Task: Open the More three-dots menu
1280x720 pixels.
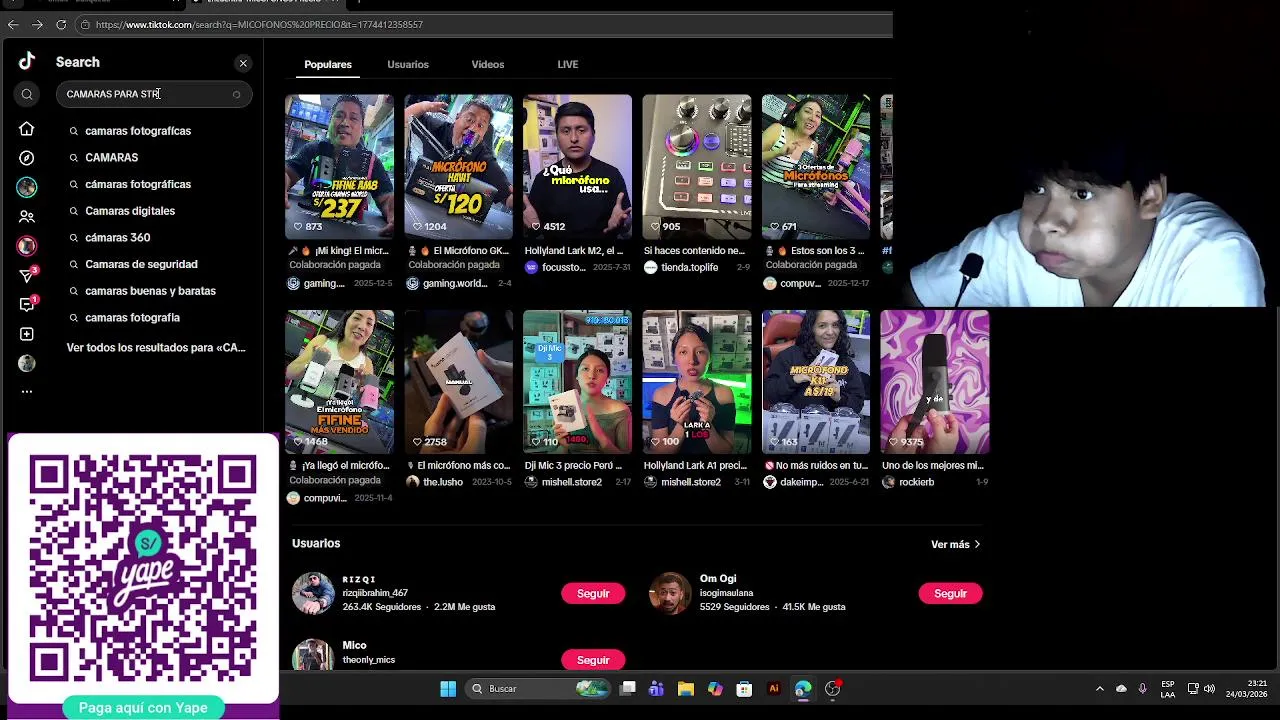Action: click(x=27, y=392)
